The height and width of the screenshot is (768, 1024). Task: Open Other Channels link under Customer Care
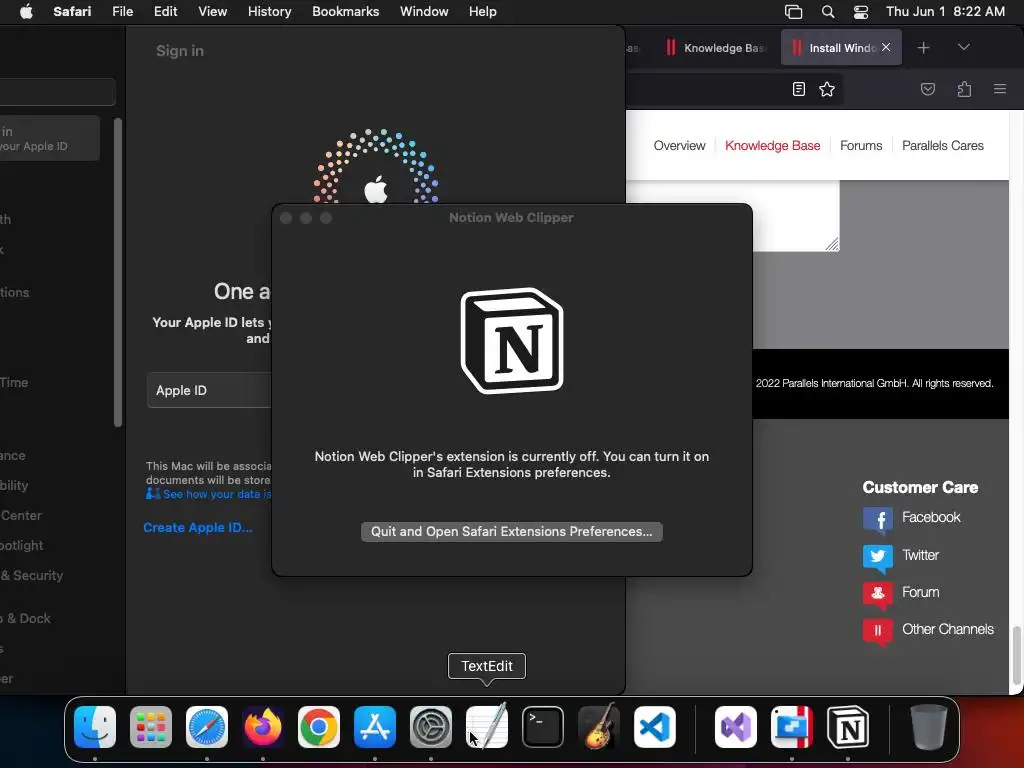tap(948, 630)
